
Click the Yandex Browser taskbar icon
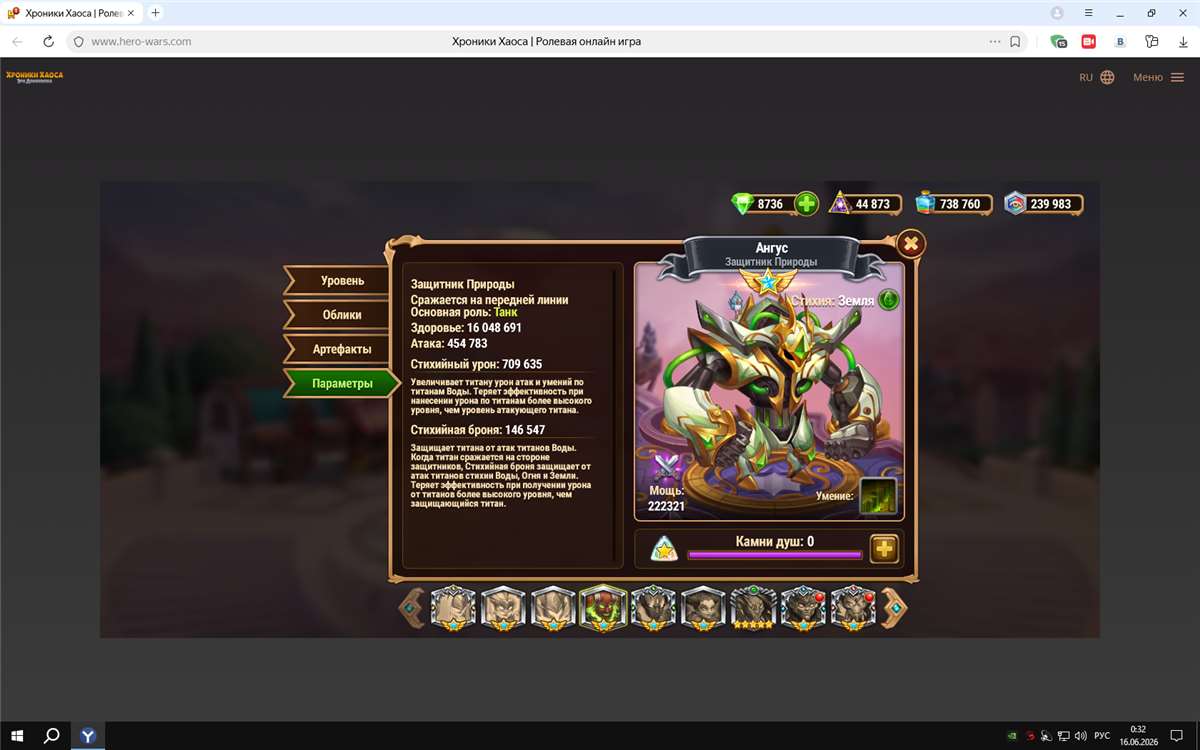(x=88, y=735)
